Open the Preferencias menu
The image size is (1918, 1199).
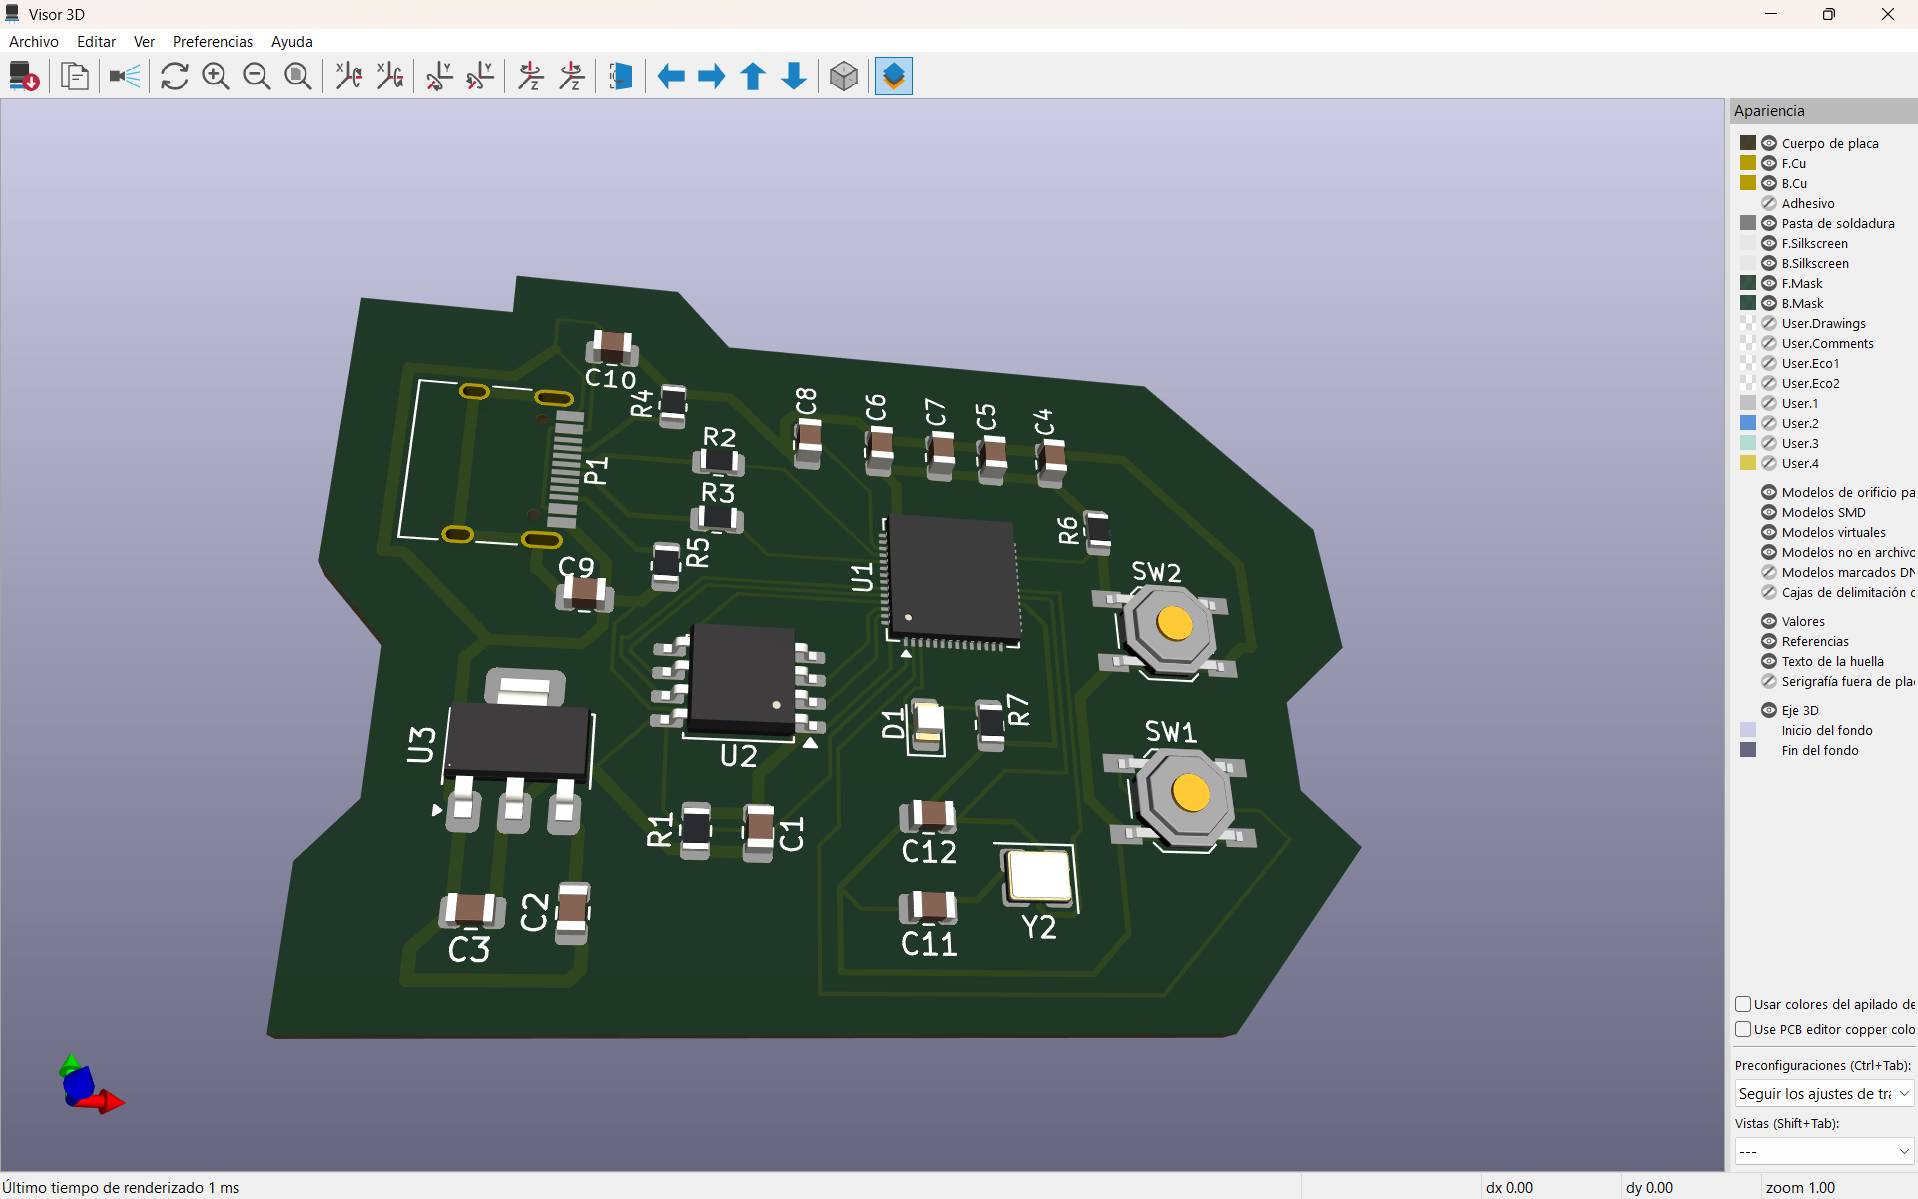[212, 41]
